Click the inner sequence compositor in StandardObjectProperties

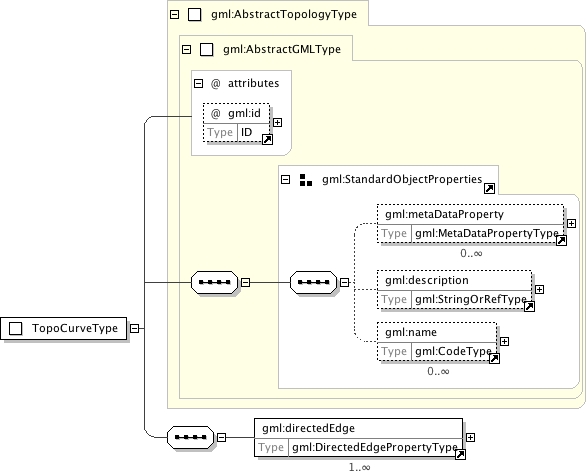coord(313,282)
